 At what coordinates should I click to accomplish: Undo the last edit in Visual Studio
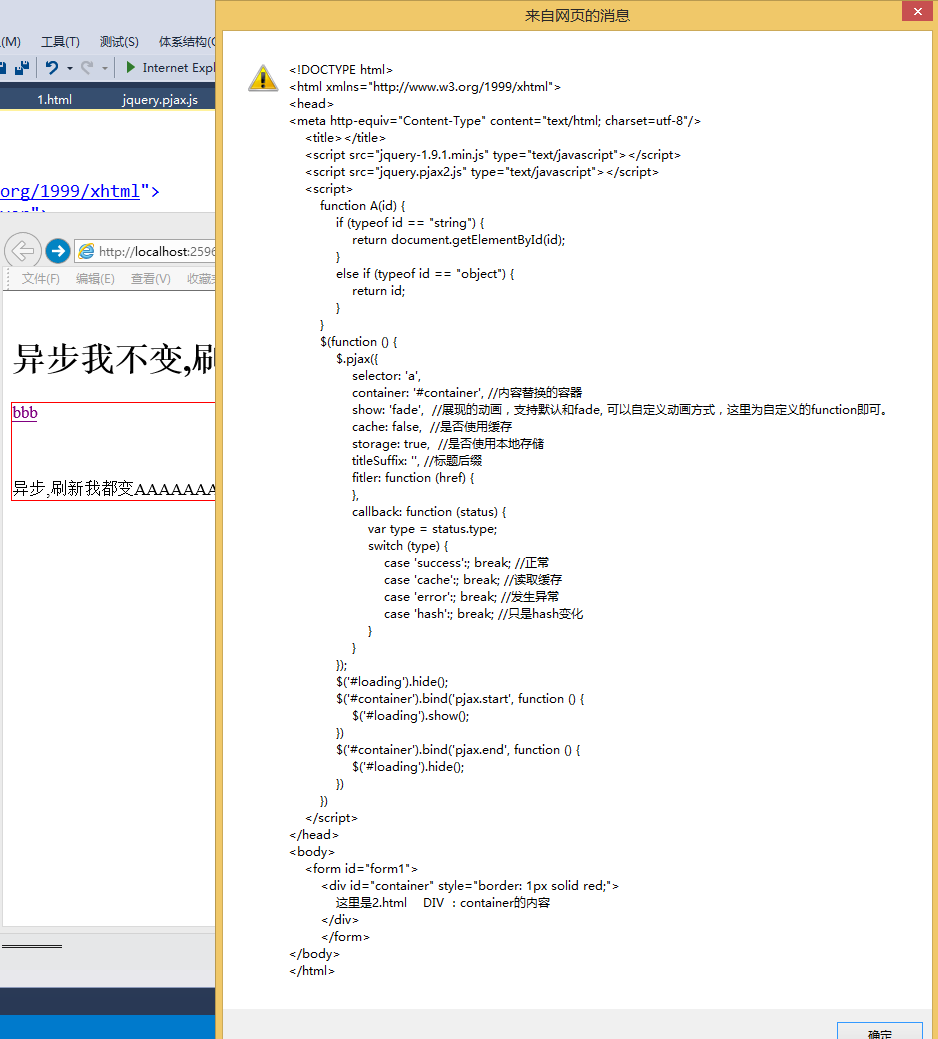click(x=52, y=68)
